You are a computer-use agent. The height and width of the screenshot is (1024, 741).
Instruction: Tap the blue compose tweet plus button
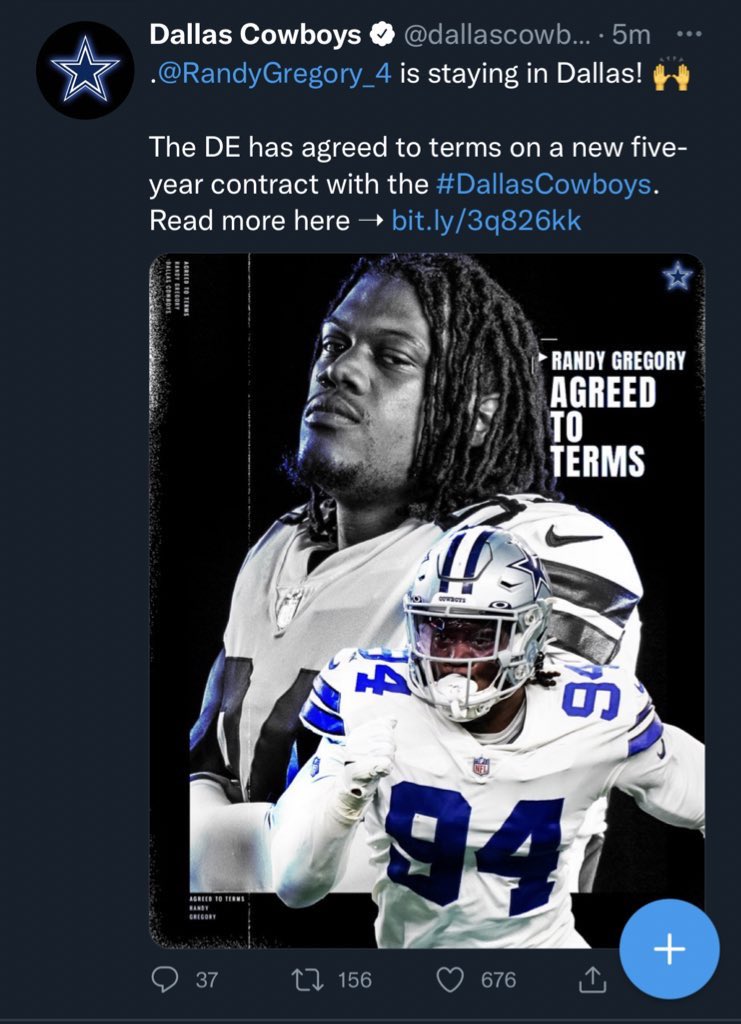coord(669,949)
